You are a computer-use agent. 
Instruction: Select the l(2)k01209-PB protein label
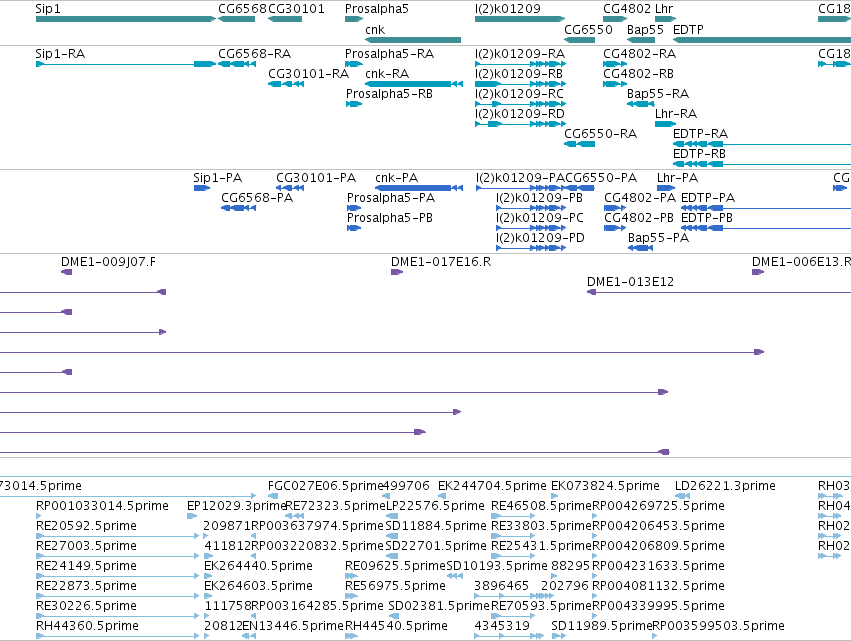(x=539, y=198)
